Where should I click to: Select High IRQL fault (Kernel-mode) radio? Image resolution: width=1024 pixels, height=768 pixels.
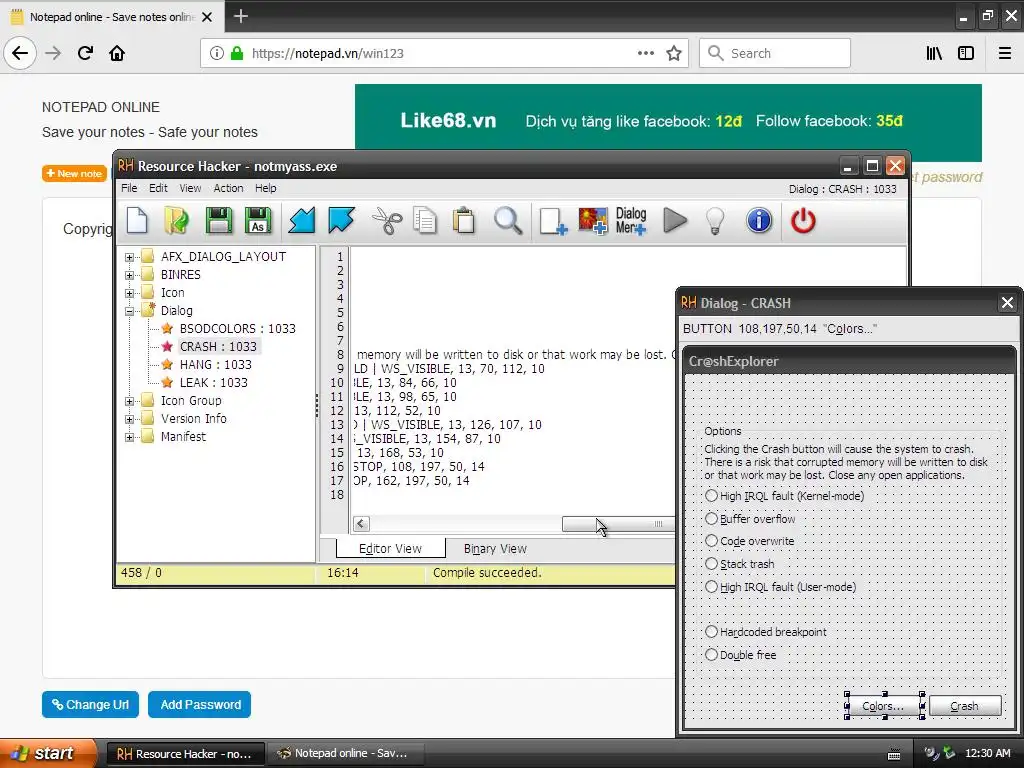(711, 496)
